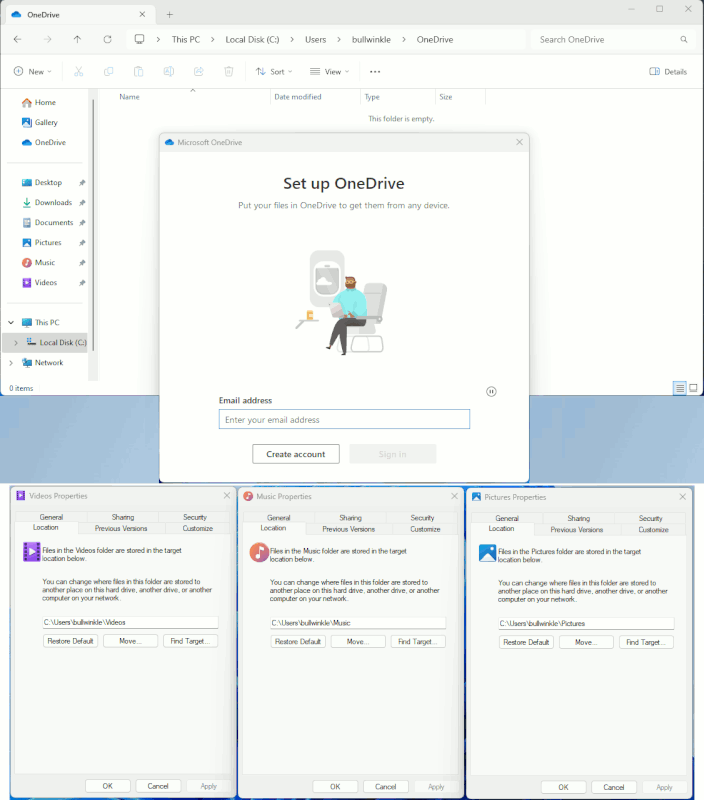The height and width of the screenshot is (800, 704).
Task: Click the pause animation icon in OneDrive setup
Action: [491, 391]
